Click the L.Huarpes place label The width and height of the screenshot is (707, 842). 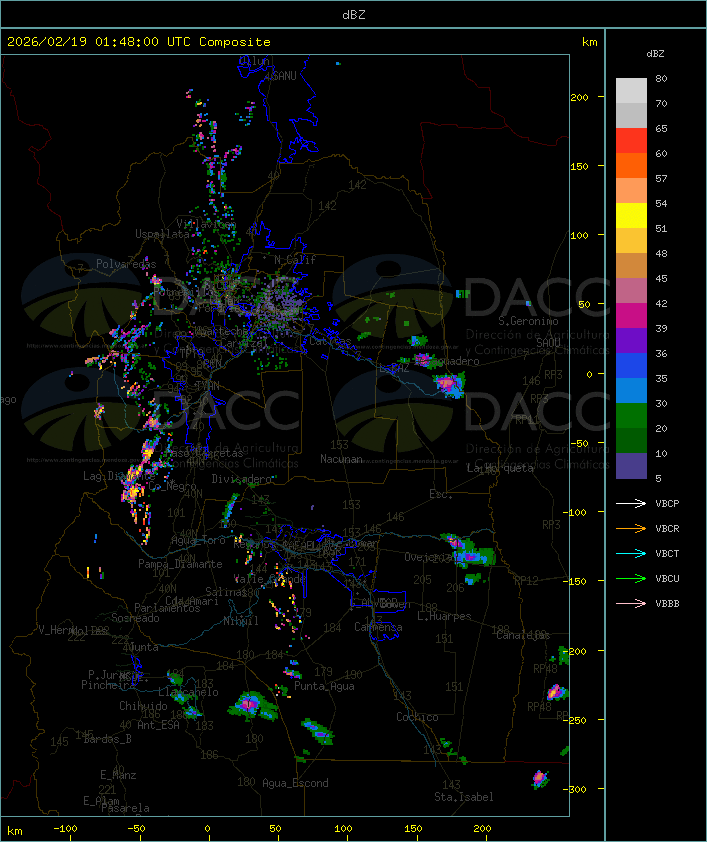[x=444, y=616]
